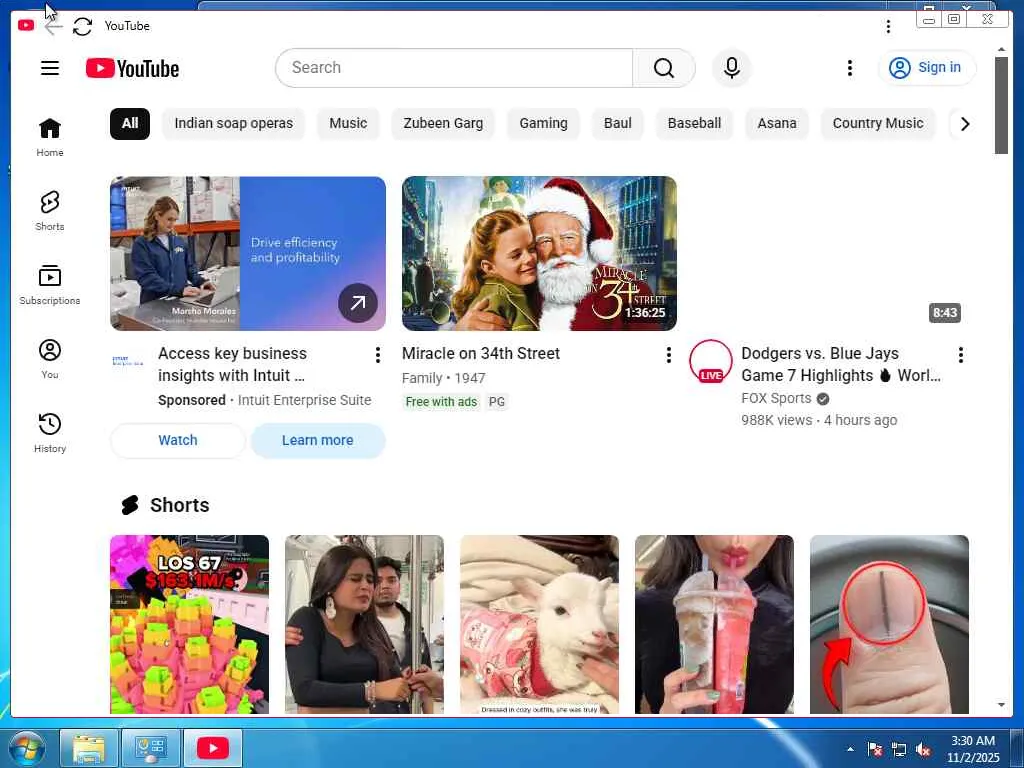Open more options for Dodgers vs. Blue Jays video

point(961,355)
